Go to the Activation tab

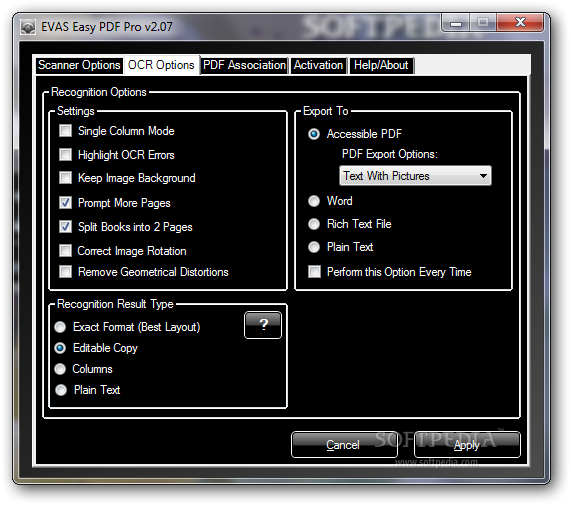(x=318, y=66)
